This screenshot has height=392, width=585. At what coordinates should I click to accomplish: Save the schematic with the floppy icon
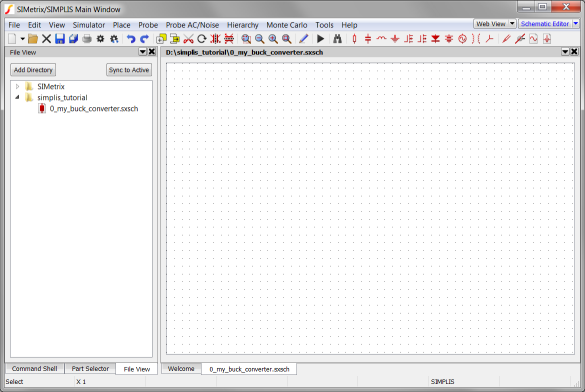[60, 39]
